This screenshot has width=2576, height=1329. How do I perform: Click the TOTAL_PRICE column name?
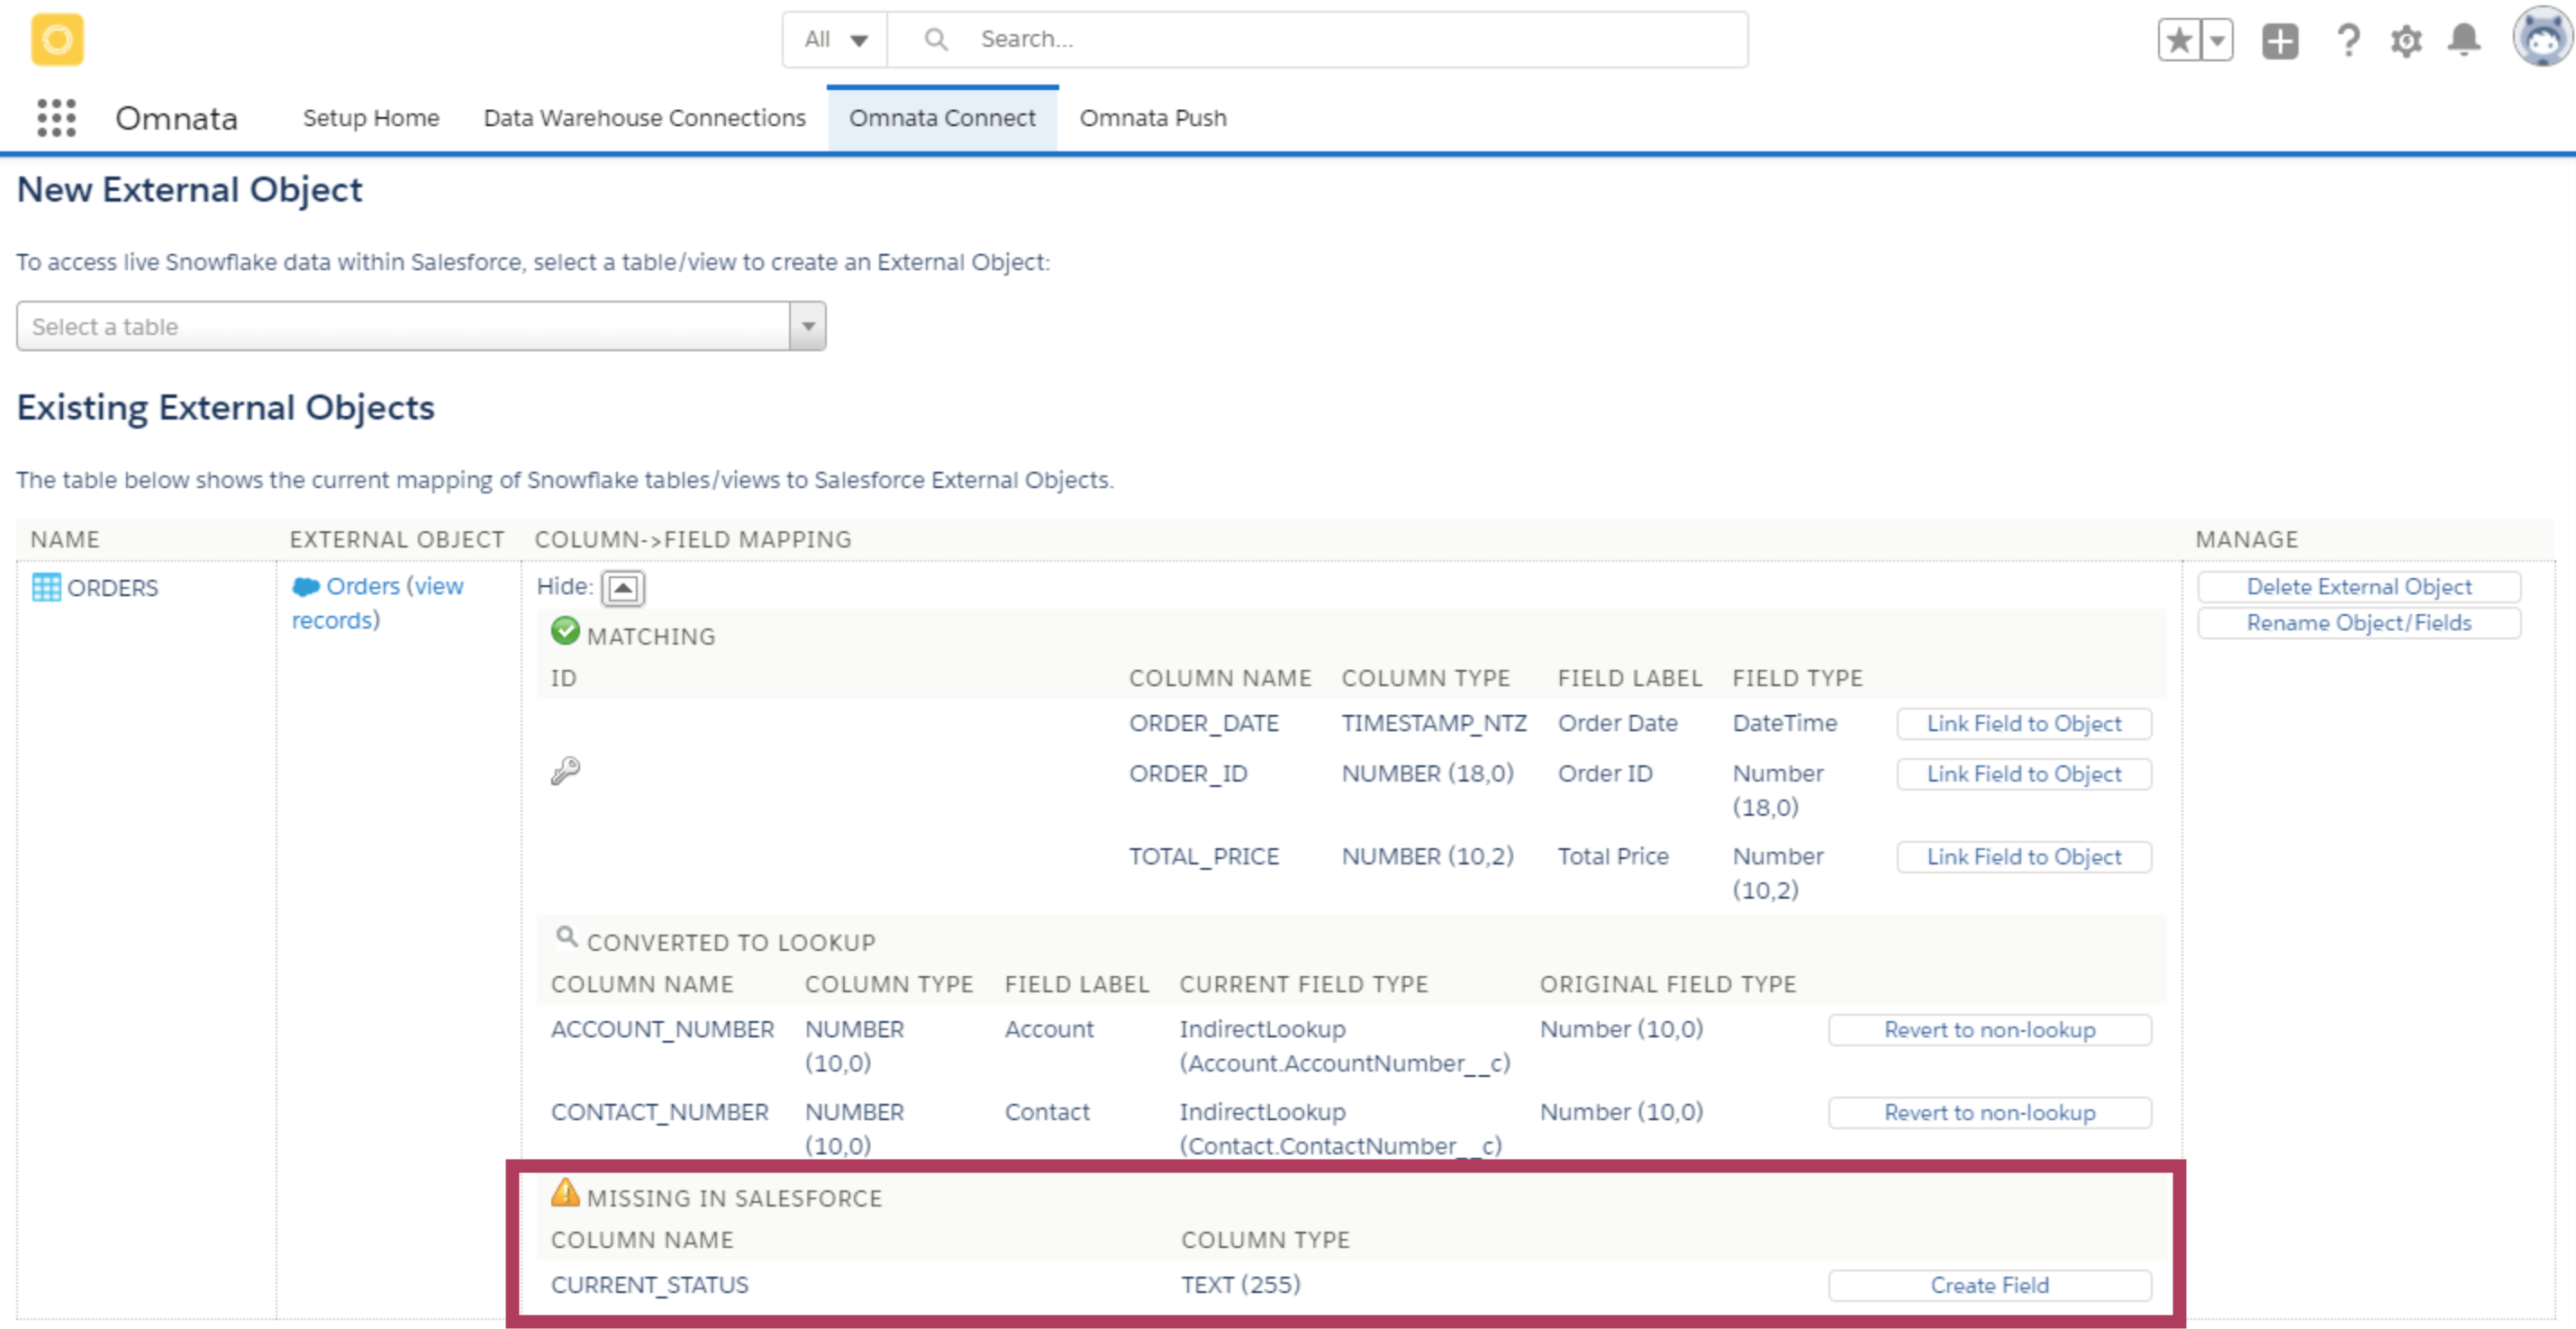coord(1203,856)
